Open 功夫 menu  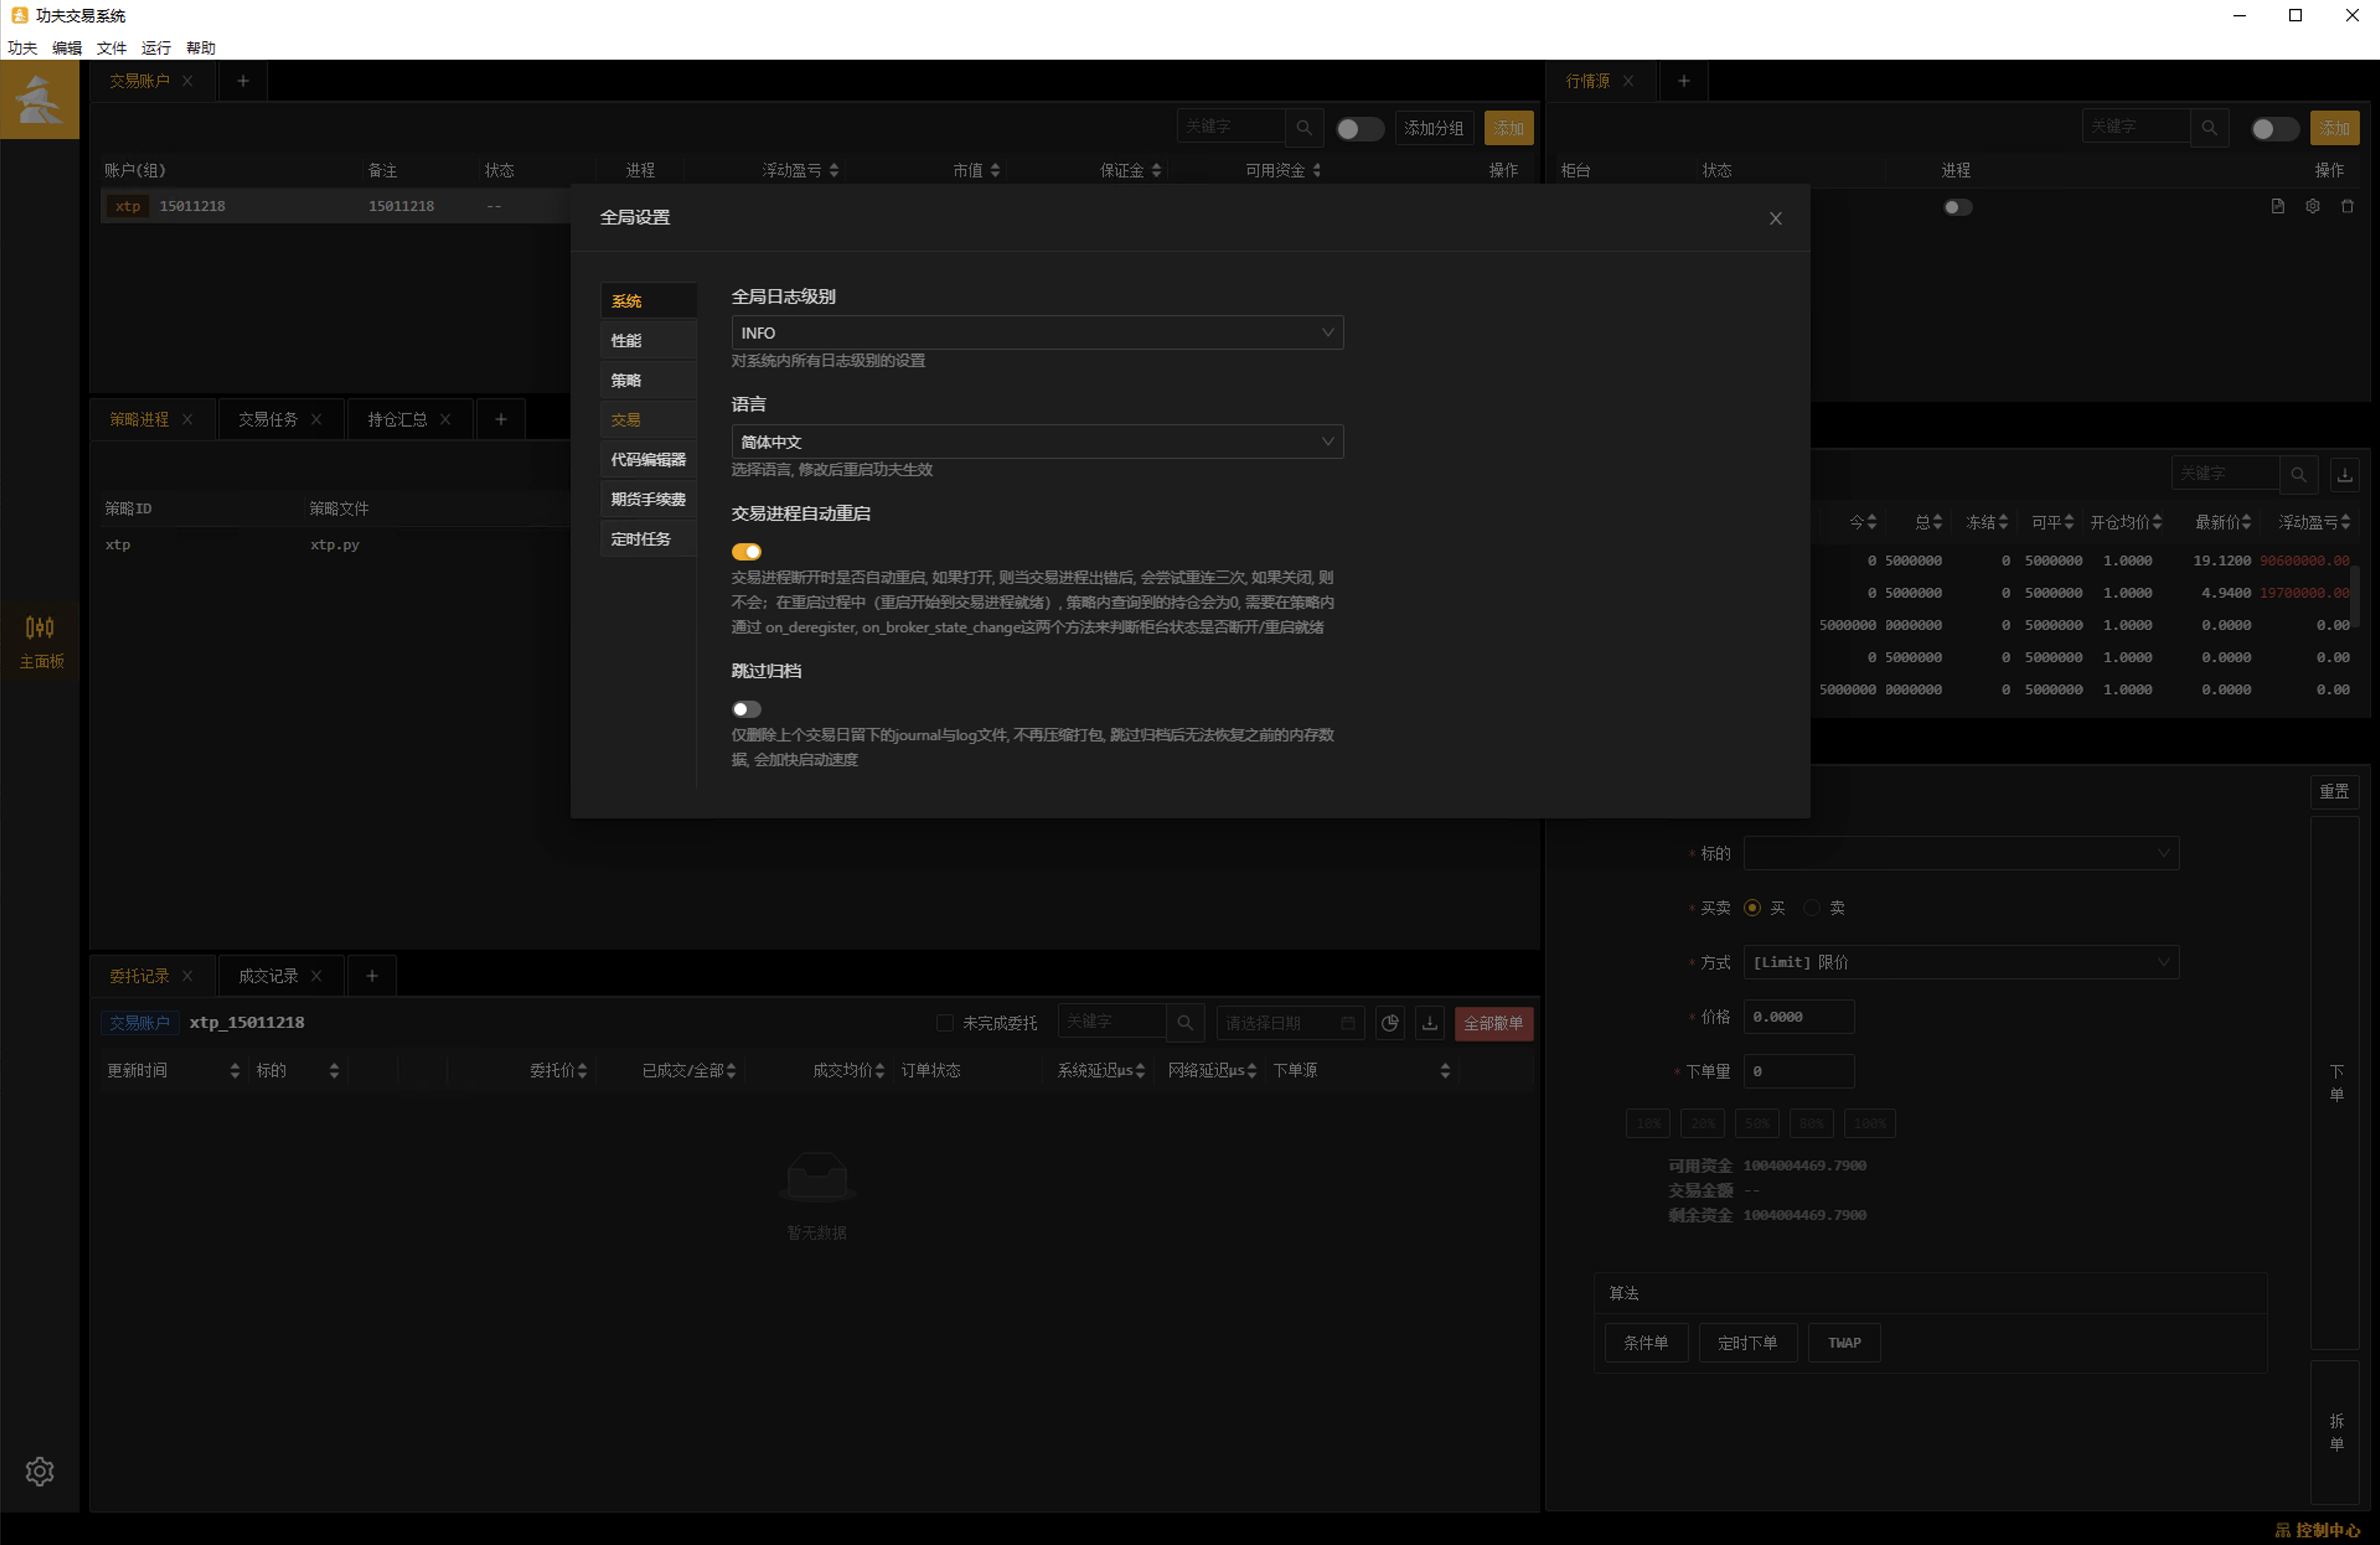pos(22,47)
